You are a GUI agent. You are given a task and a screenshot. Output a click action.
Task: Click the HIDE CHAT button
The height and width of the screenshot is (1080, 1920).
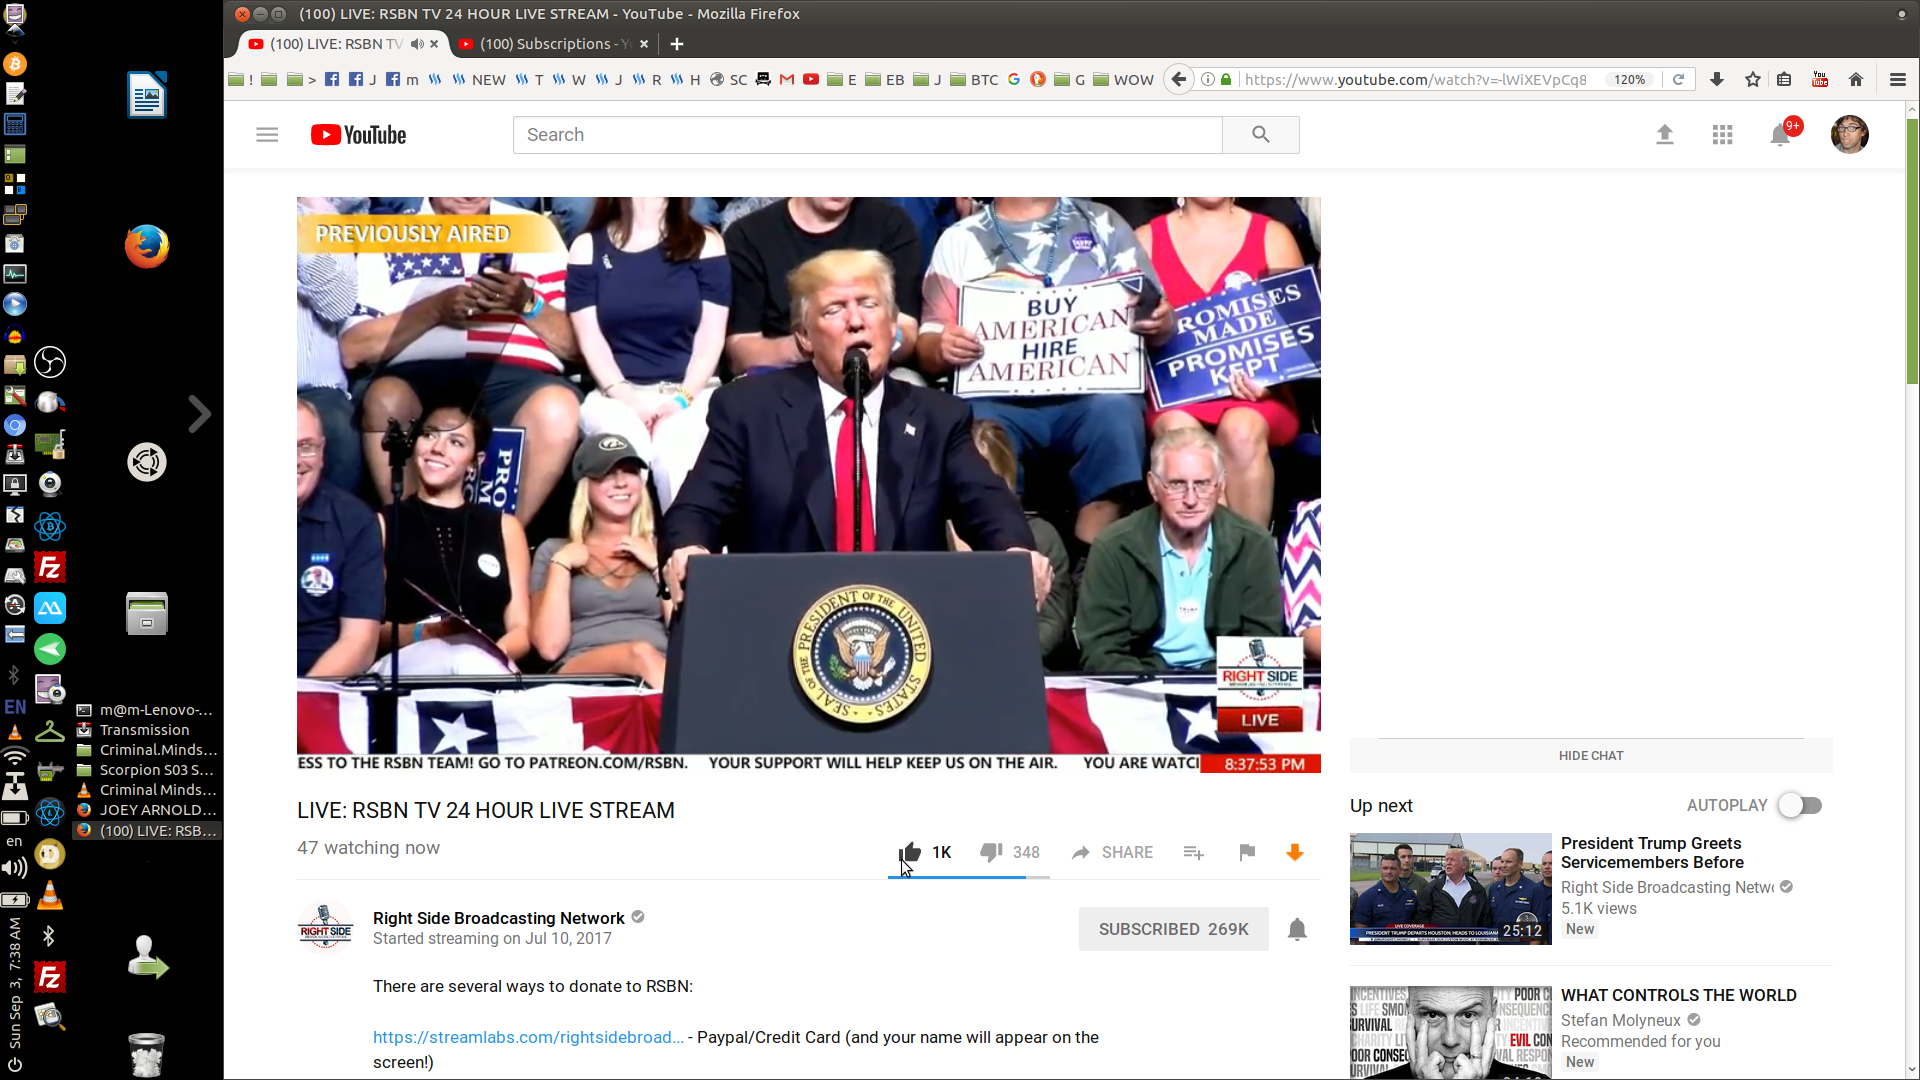pos(1590,755)
